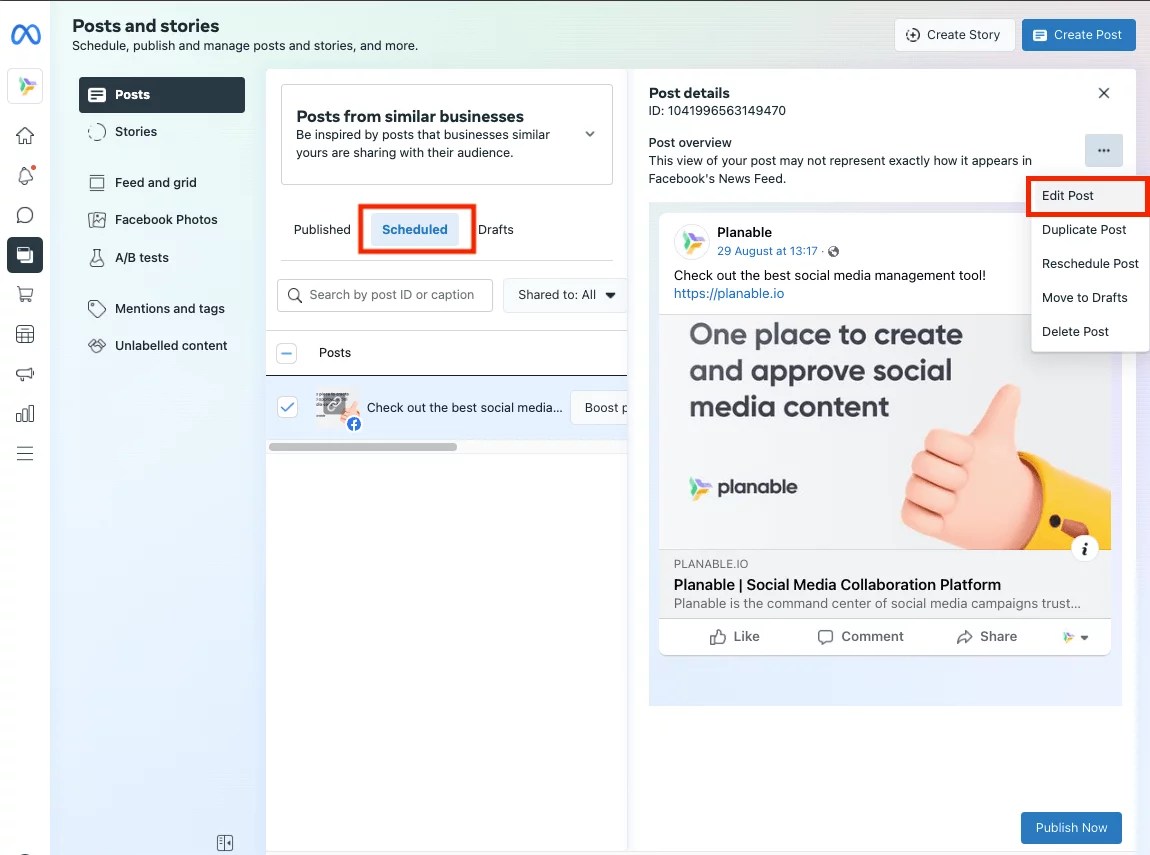Image resolution: width=1150 pixels, height=855 pixels.
Task: Open the three-dot post options menu
Action: [1104, 150]
